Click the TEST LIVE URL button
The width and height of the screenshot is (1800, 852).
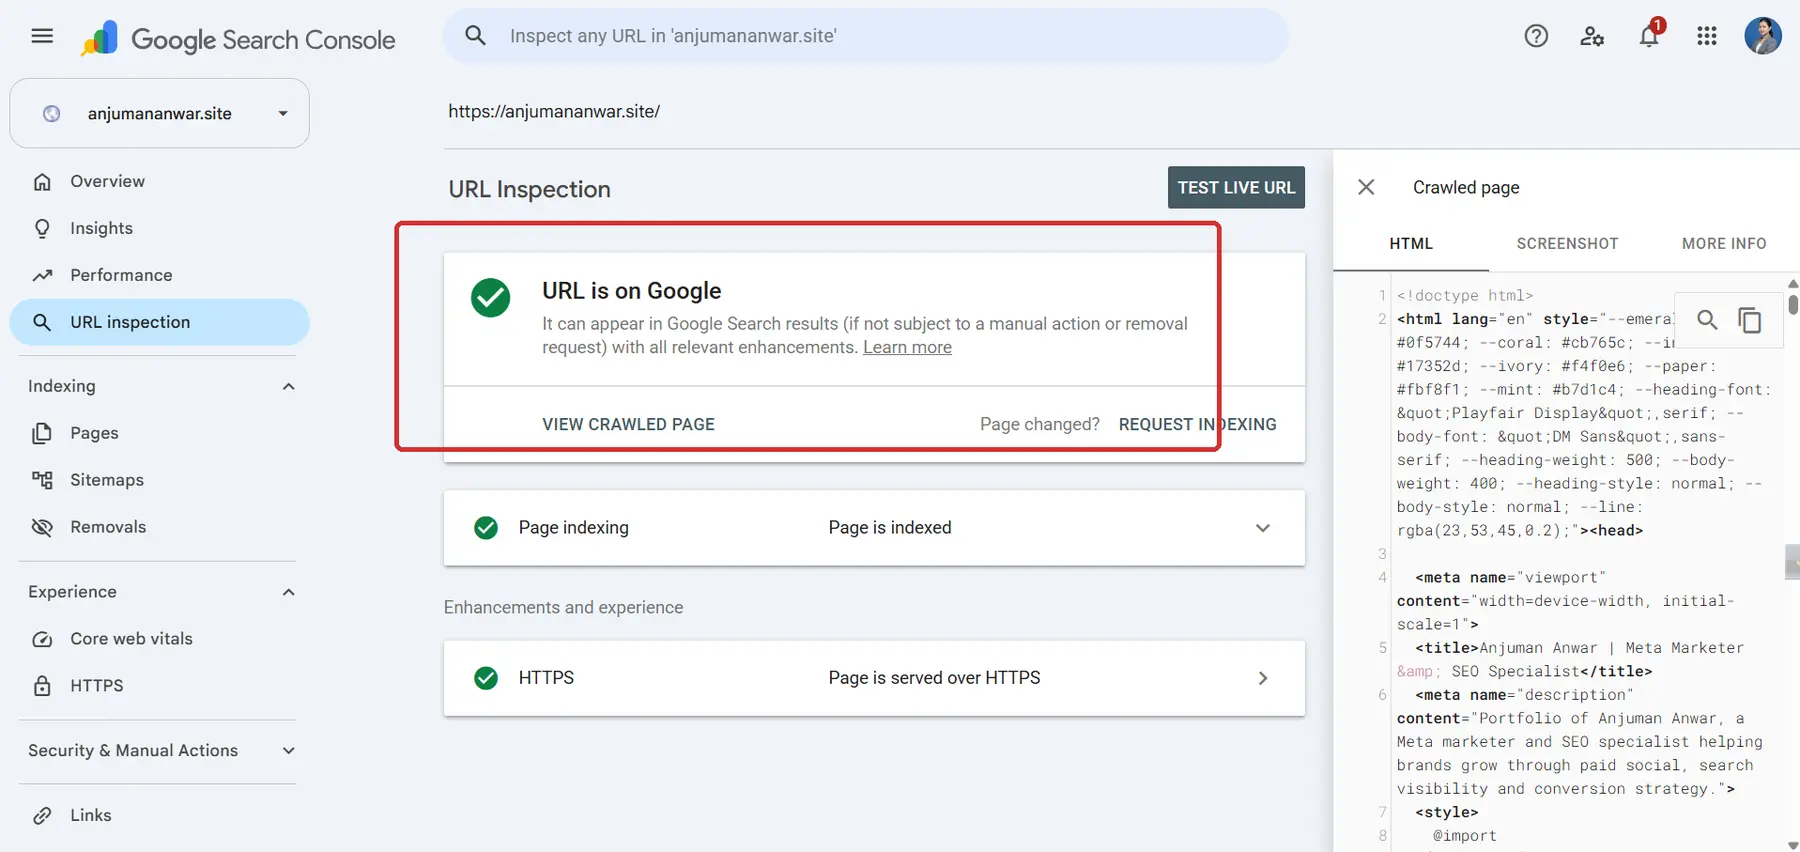pos(1236,187)
